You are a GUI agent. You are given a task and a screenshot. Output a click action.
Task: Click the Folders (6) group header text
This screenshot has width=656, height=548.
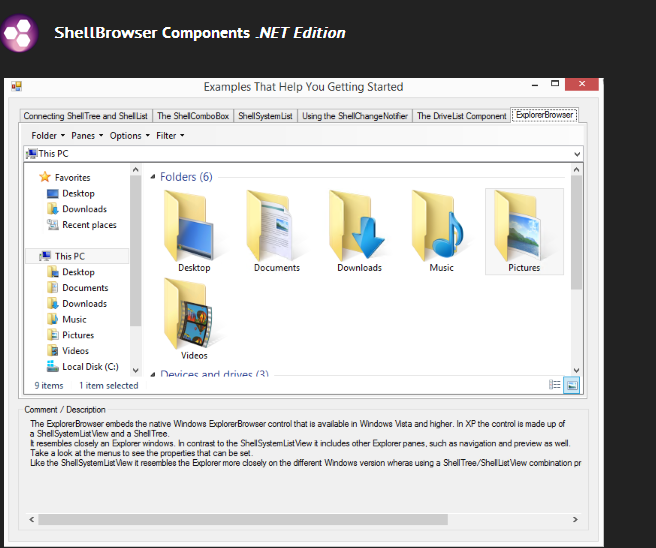[x=186, y=177]
